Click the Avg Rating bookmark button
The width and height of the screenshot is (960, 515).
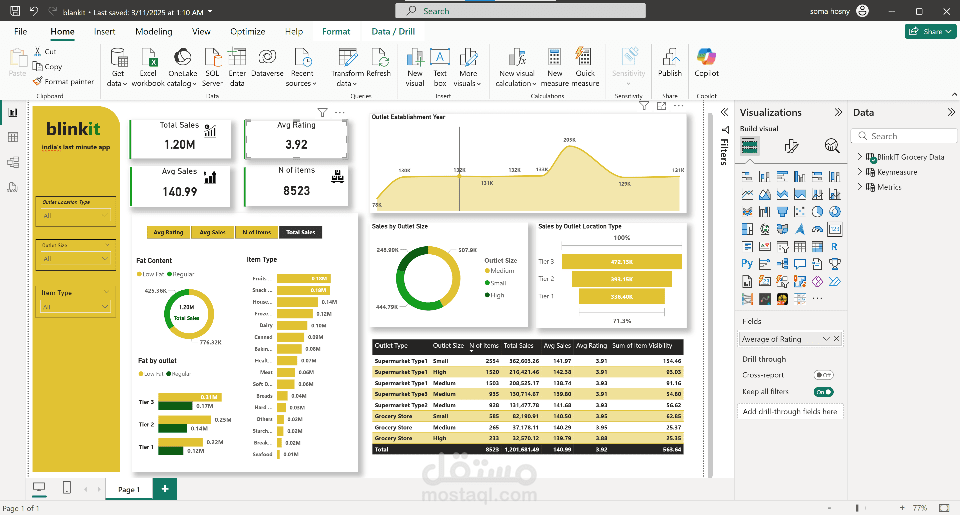(x=168, y=232)
